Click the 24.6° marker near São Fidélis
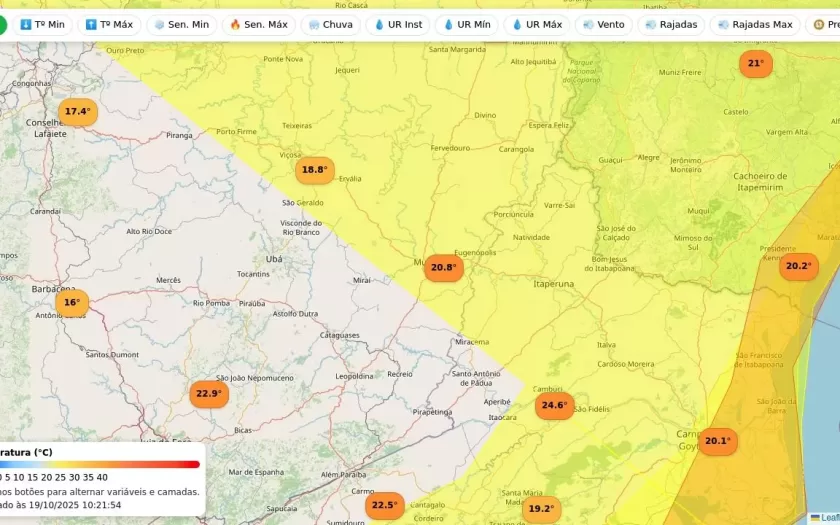This screenshot has width=840, height=525. pyautogui.click(x=553, y=406)
